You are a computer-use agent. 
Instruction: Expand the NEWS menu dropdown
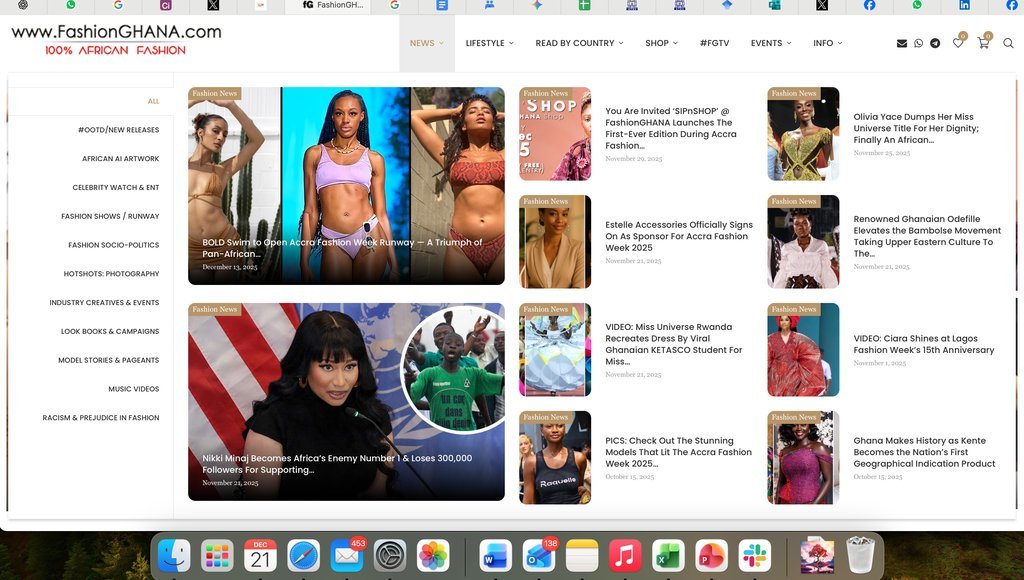click(x=426, y=43)
